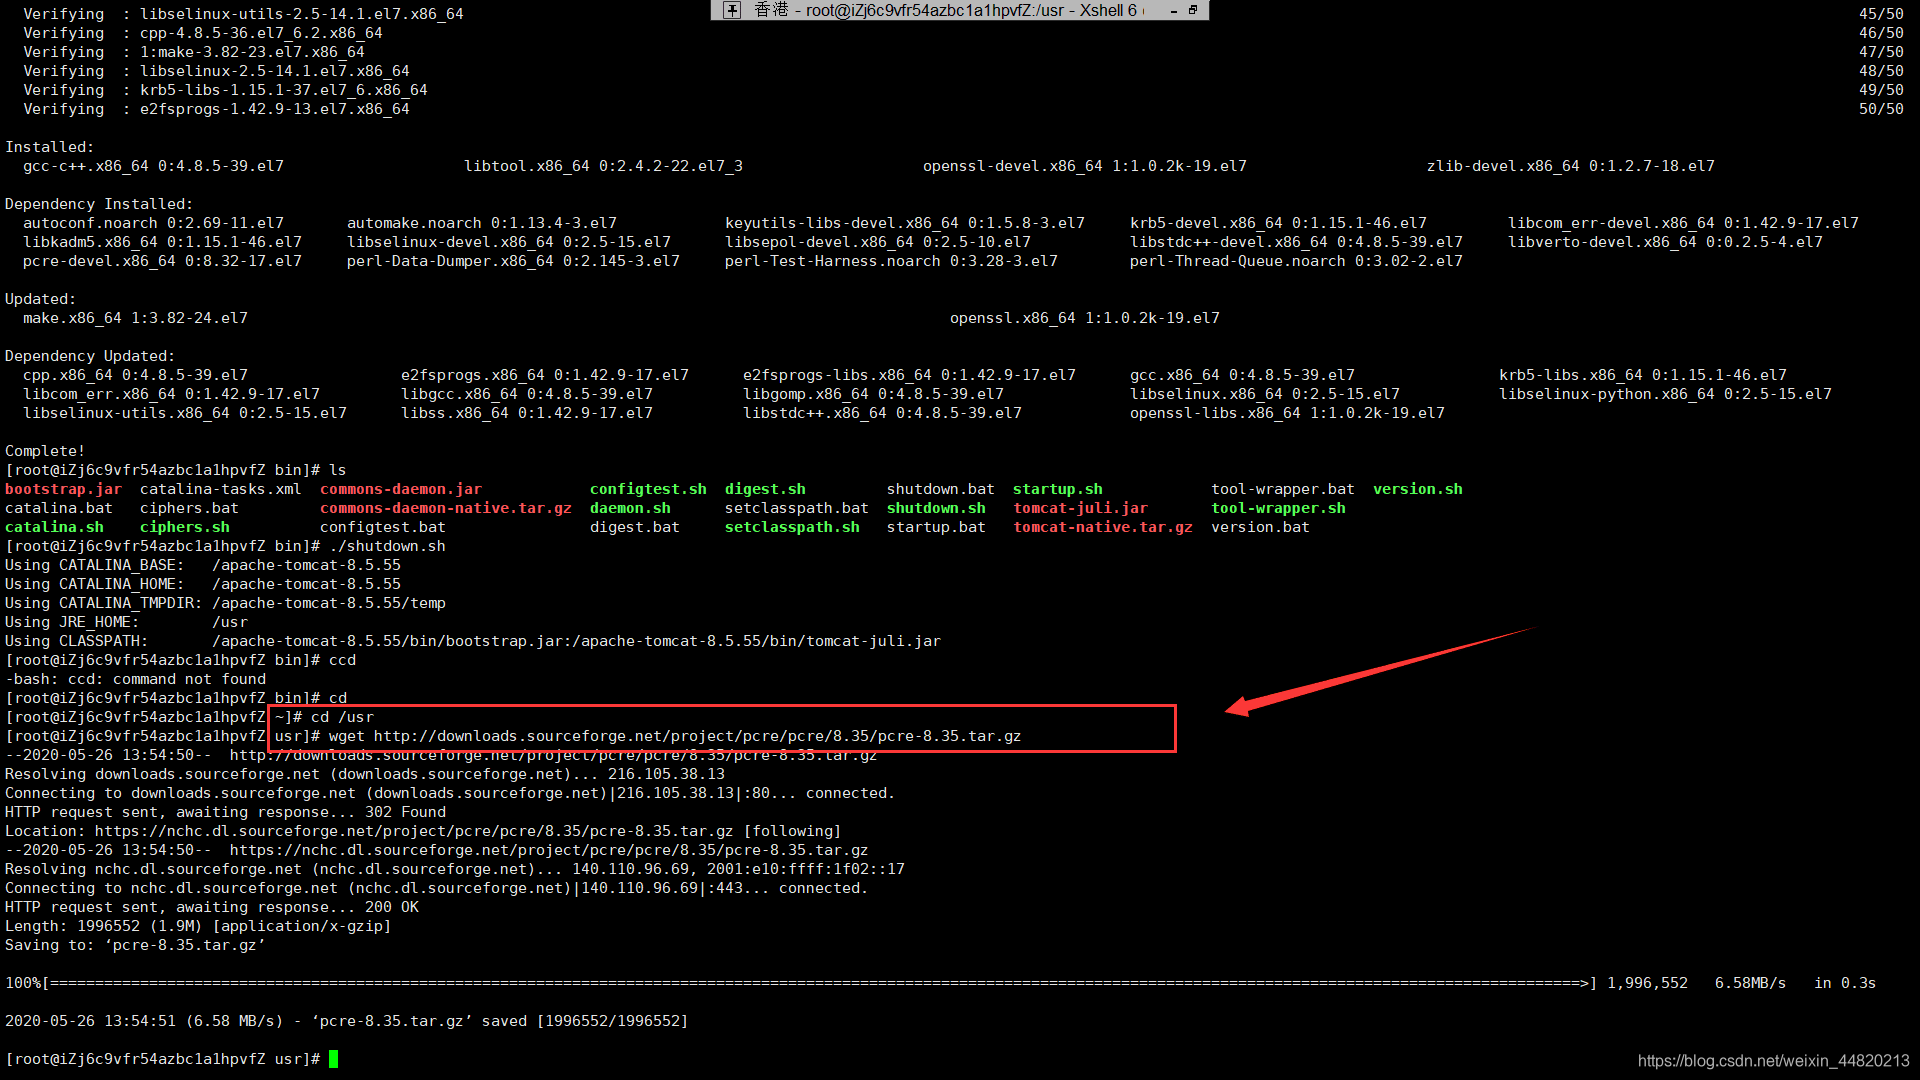
Task: Click the pin icon in Xshell title bar
Action: tap(733, 10)
